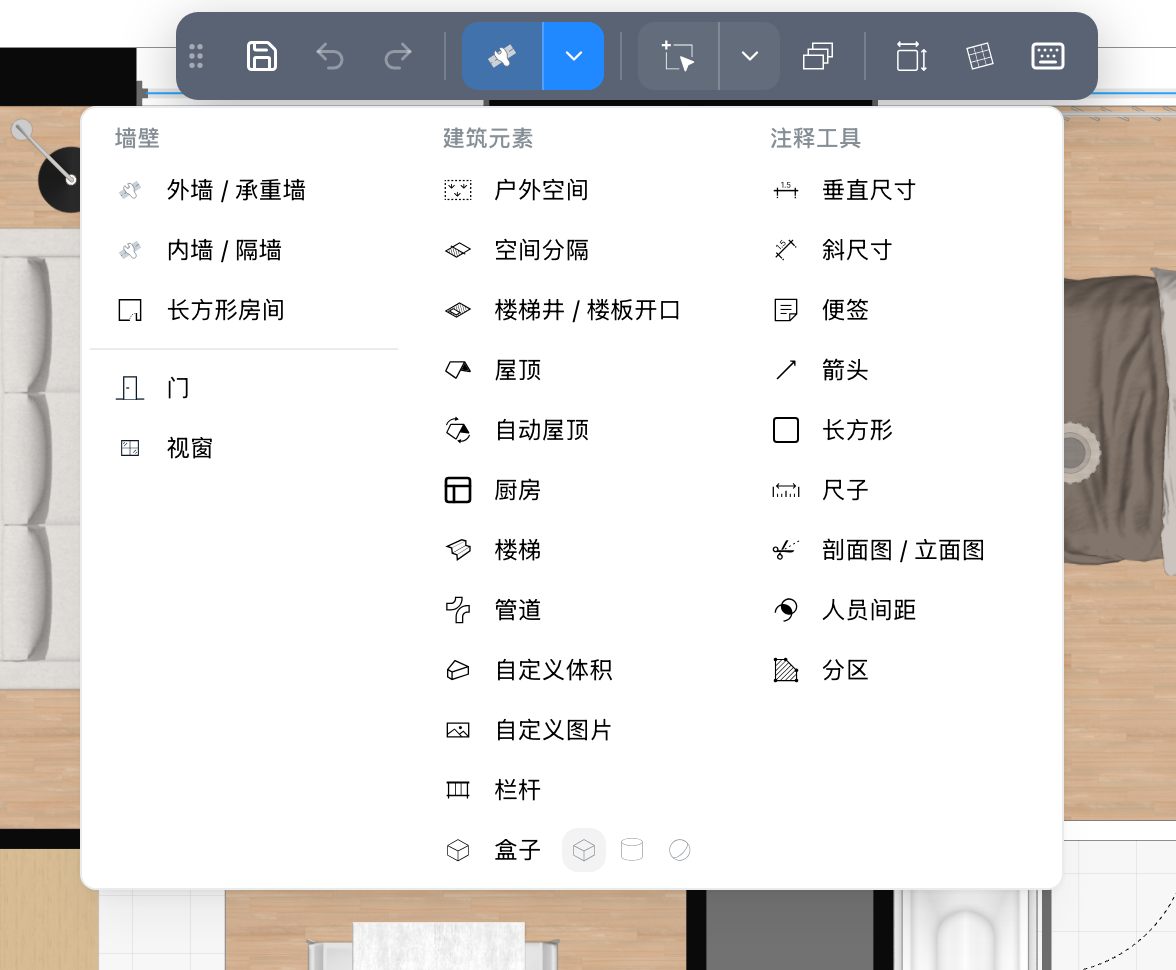
Task: Open the selection tool dropdown chevron
Action: [x=749, y=56]
